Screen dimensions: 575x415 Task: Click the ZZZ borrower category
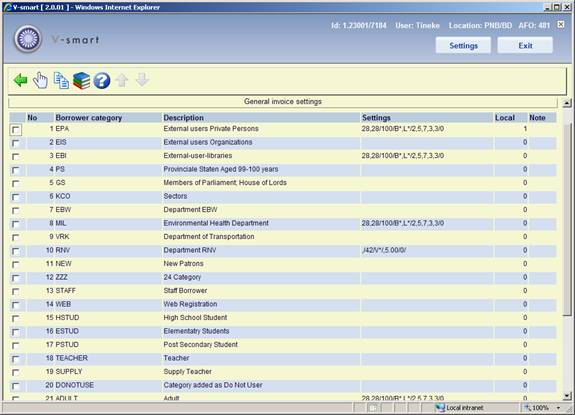61,277
